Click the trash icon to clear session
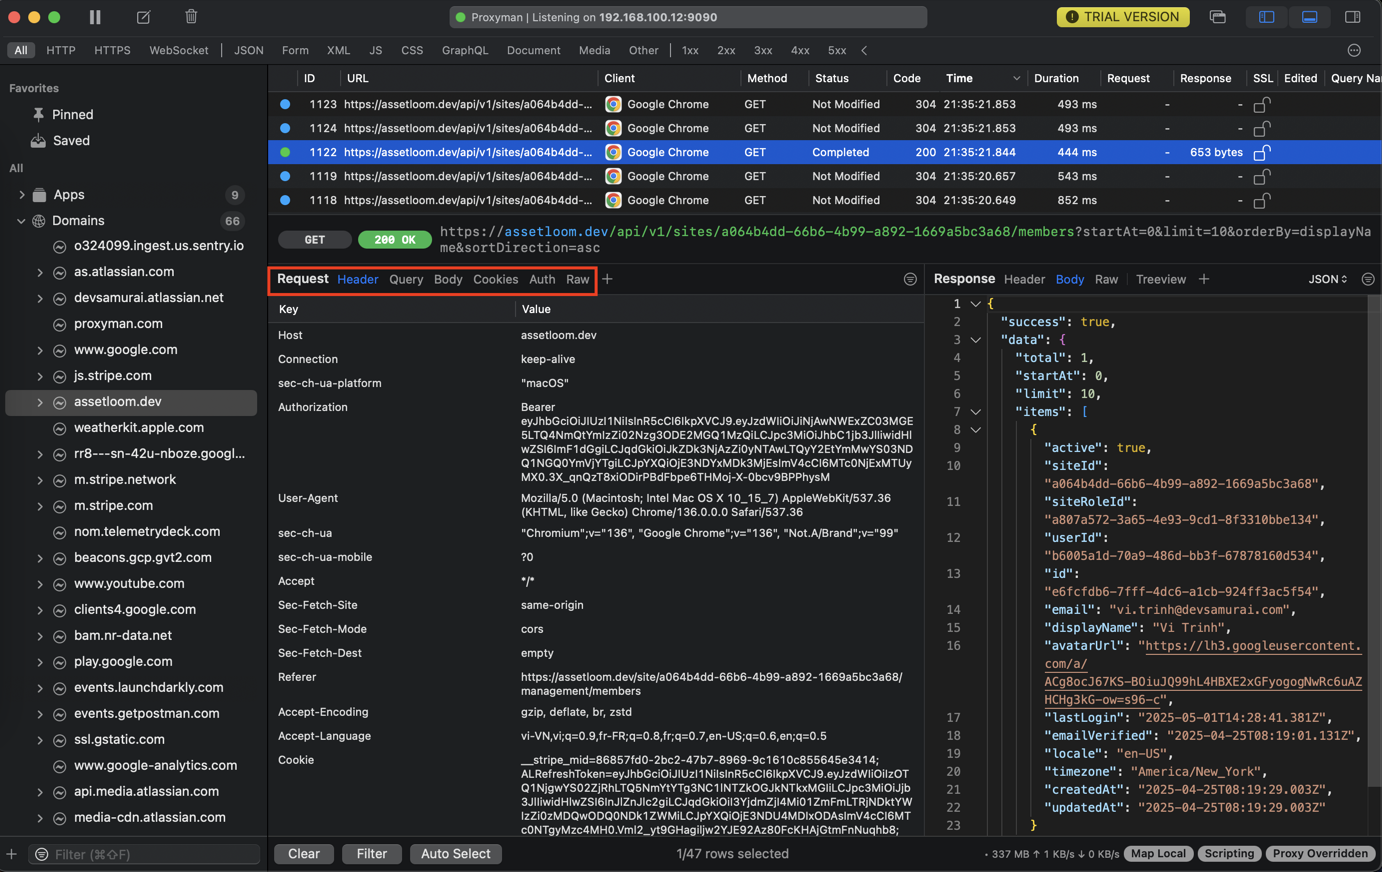1382x872 pixels. coord(191,17)
